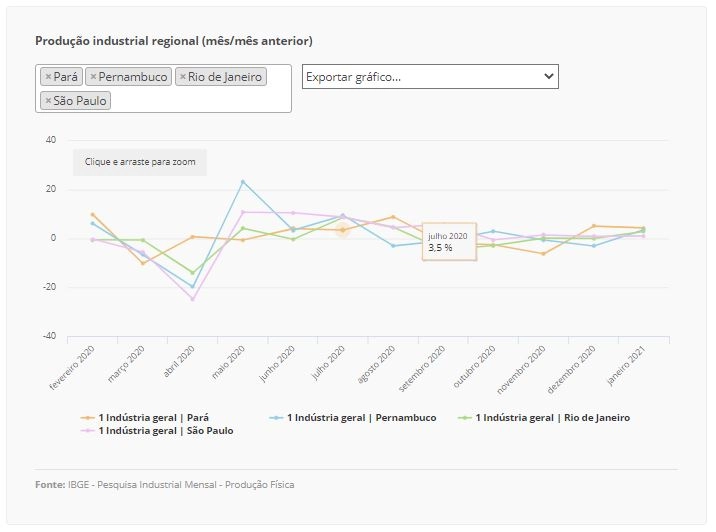Select São Paulo lowest point at abril 2020
Image resolution: width=716 pixels, height=532 pixels.
point(193,300)
